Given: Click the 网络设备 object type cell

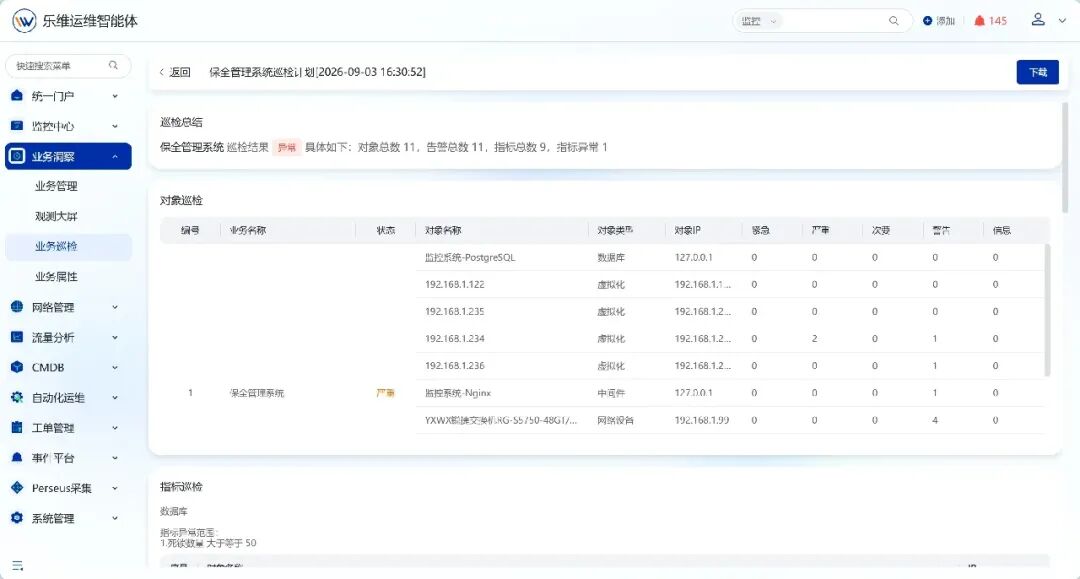Looking at the screenshot, I should point(615,420).
